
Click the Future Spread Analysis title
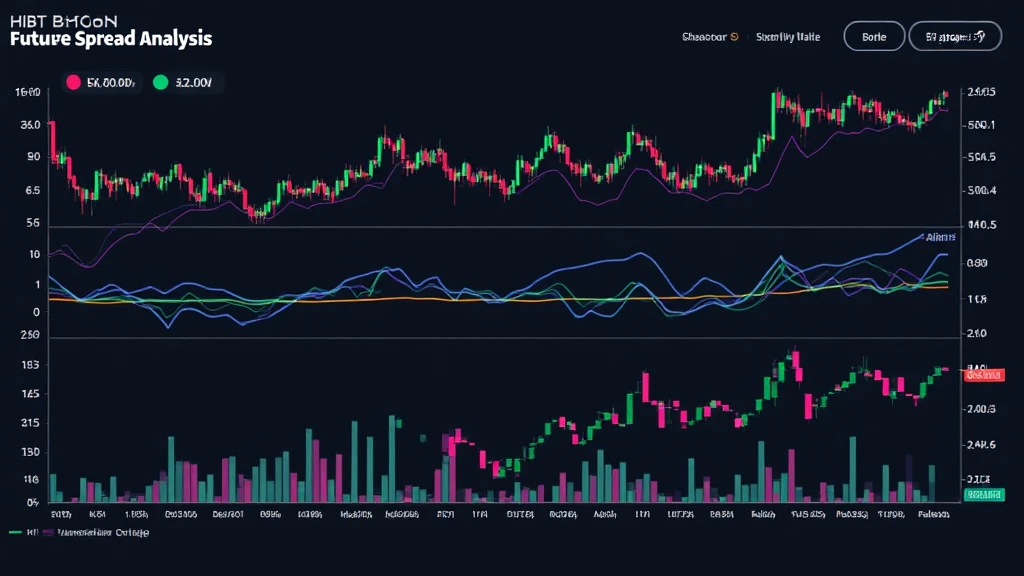click(109, 39)
